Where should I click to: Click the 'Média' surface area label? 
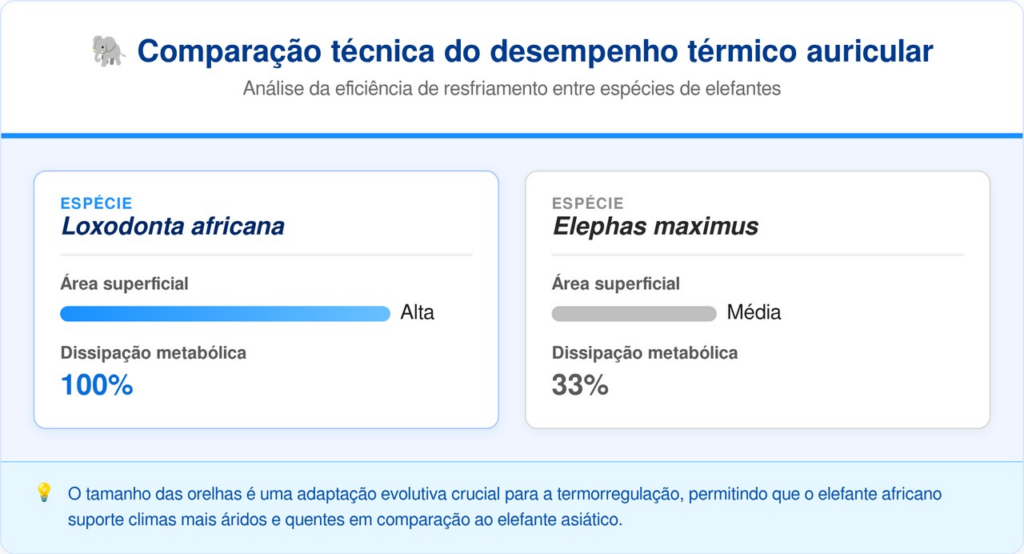754,313
